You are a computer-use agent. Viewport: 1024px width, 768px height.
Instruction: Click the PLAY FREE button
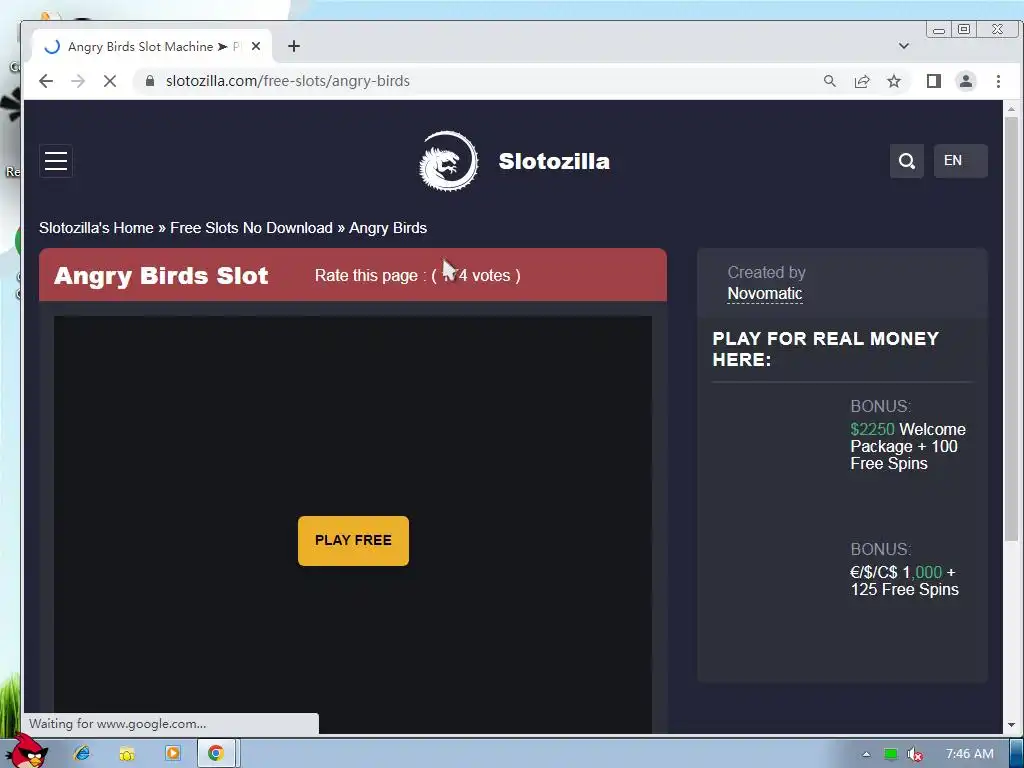pos(353,541)
